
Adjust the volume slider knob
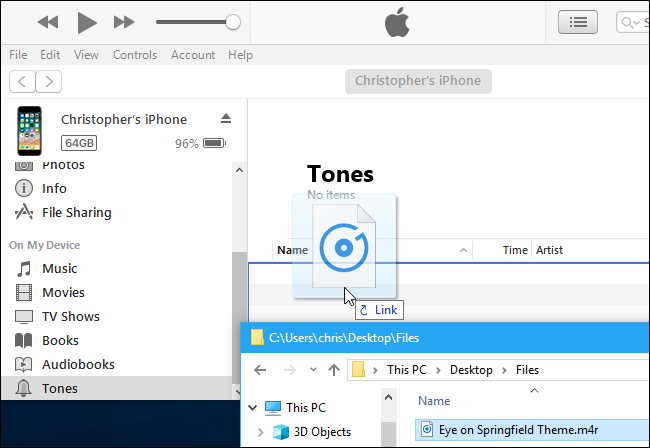233,21
